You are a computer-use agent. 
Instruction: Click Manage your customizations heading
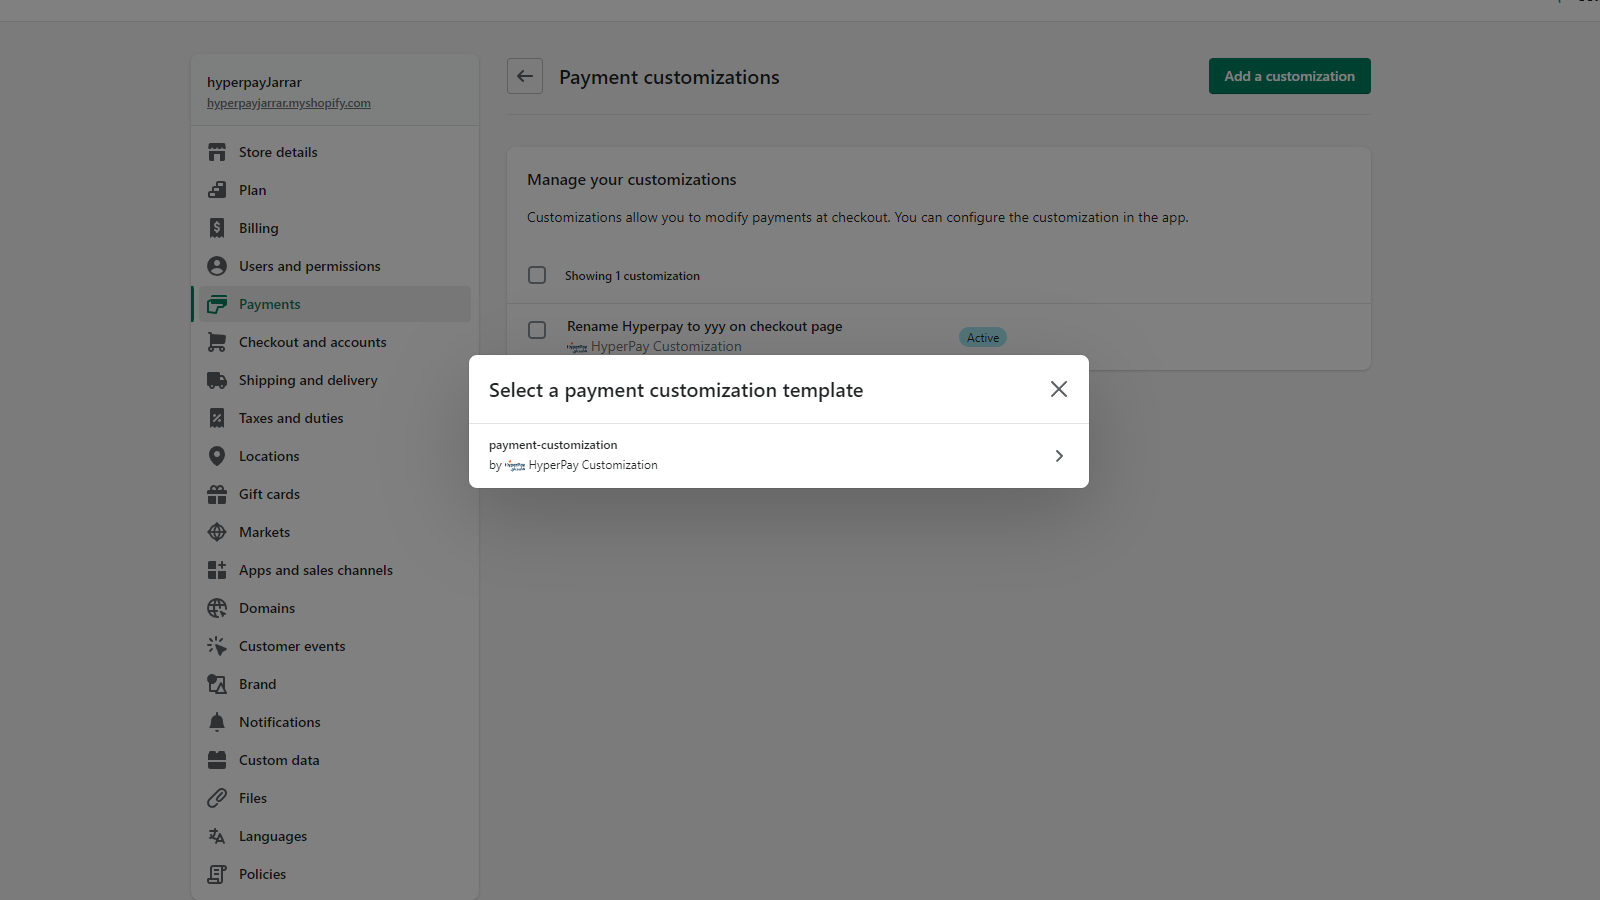tap(632, 180)
